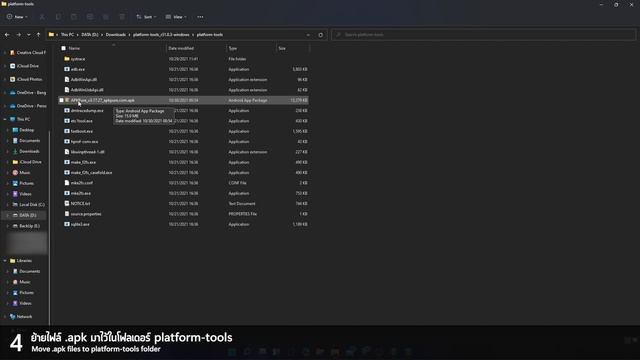Open Network in the sidebar

coord(21,316)
